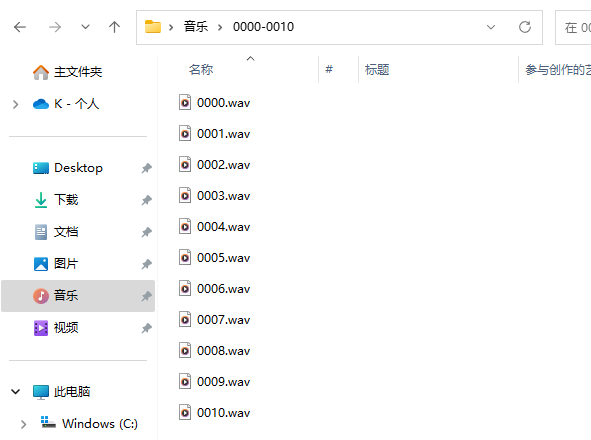
Task: Open 主文件夹 in the sidebar
Action: click(x=78, y=72)
